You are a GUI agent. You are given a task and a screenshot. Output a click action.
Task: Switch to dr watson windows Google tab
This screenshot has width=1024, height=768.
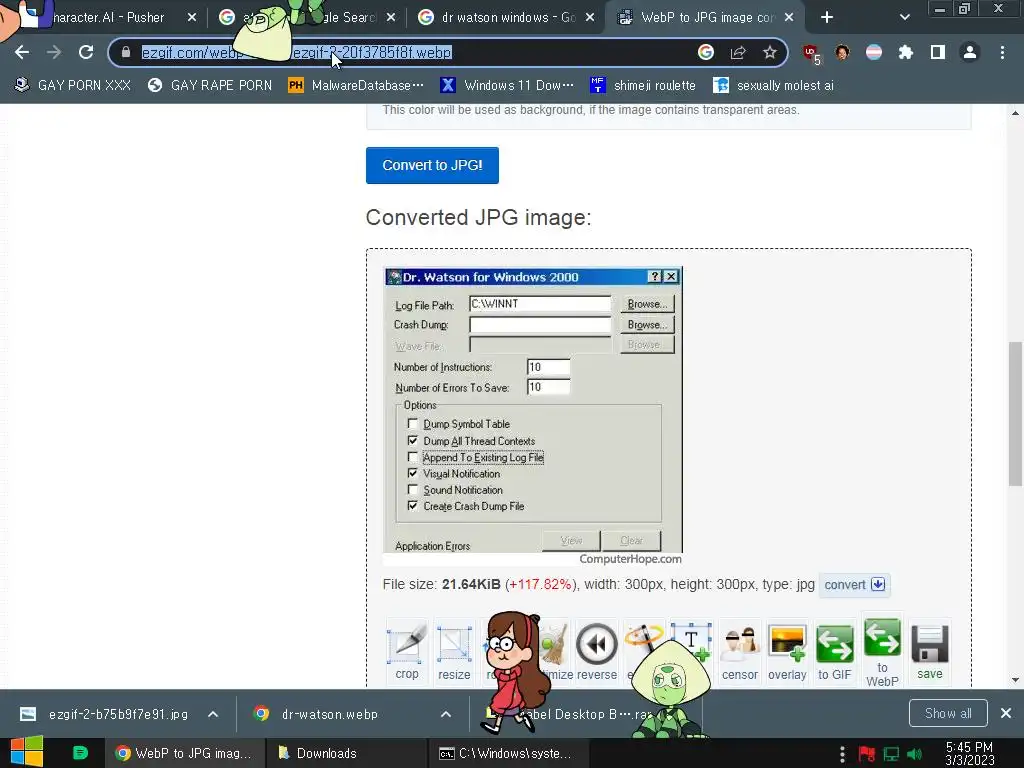(x=508, y=18)
